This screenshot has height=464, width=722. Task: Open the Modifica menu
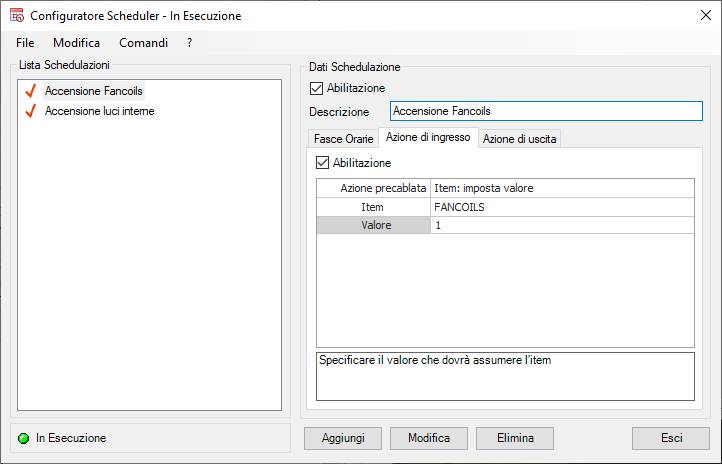pos(76,43)
